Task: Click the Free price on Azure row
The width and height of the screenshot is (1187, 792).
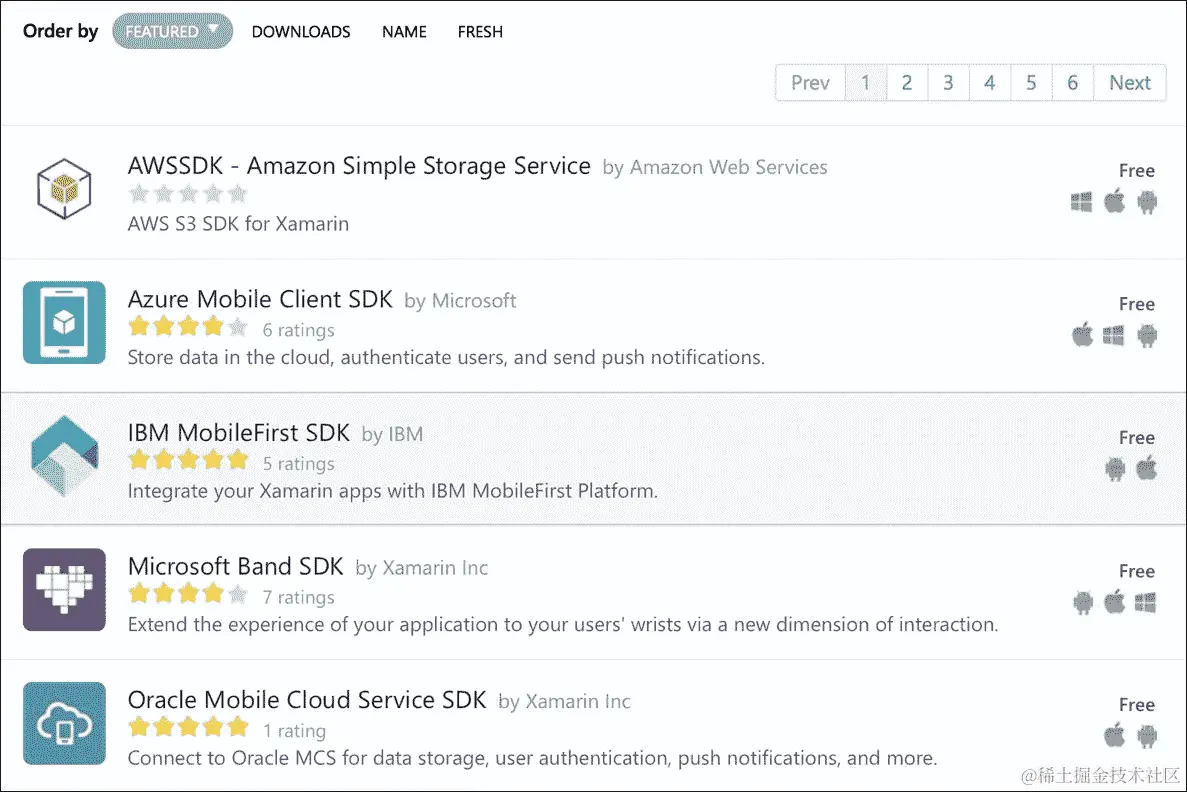Action: (x=1136, y=304)
